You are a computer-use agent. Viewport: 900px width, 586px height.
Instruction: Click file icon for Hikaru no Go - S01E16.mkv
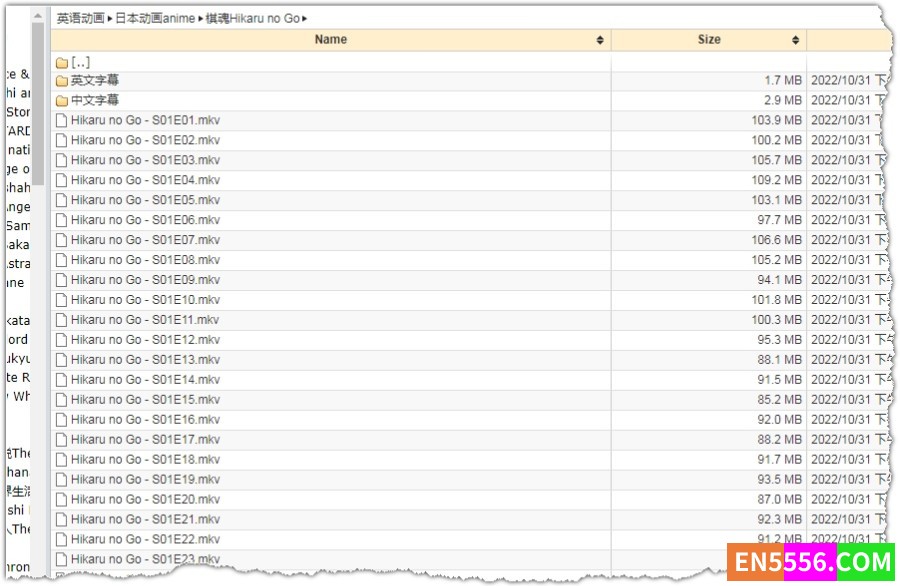61,420
